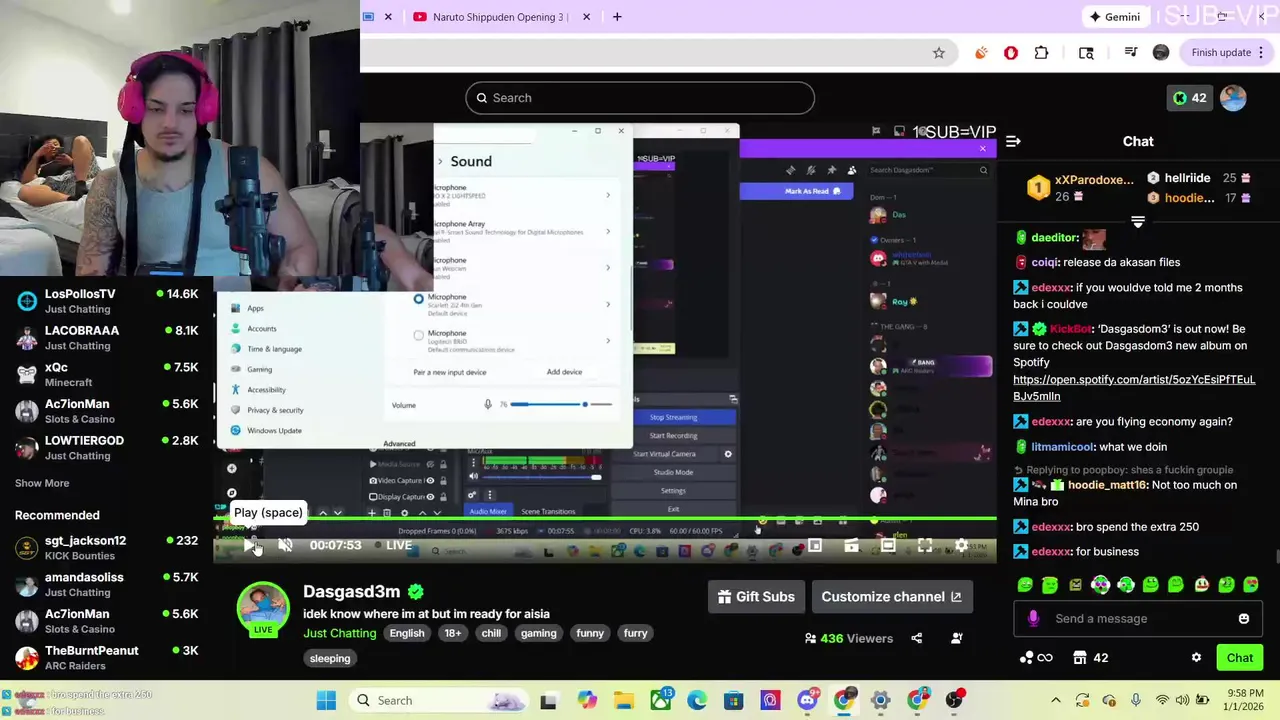1280x720 pixels.
Task: Open LosPollosTV channel in sidebar
Action: (x=107, y=301)
